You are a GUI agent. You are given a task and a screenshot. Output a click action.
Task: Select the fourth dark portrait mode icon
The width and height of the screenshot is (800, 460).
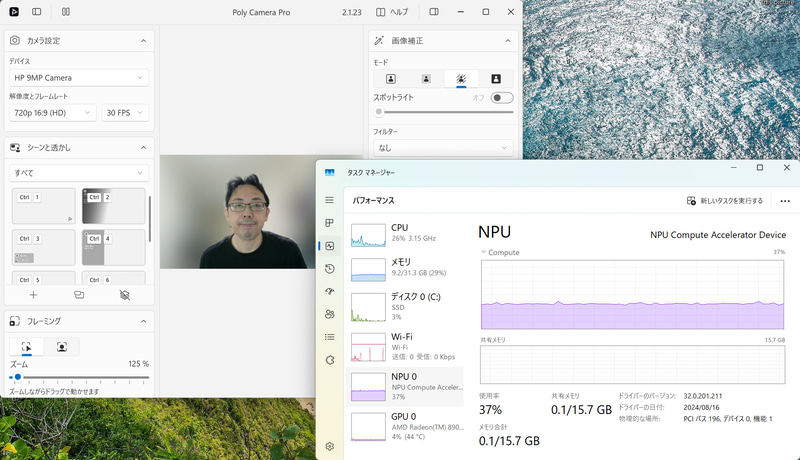496,79
